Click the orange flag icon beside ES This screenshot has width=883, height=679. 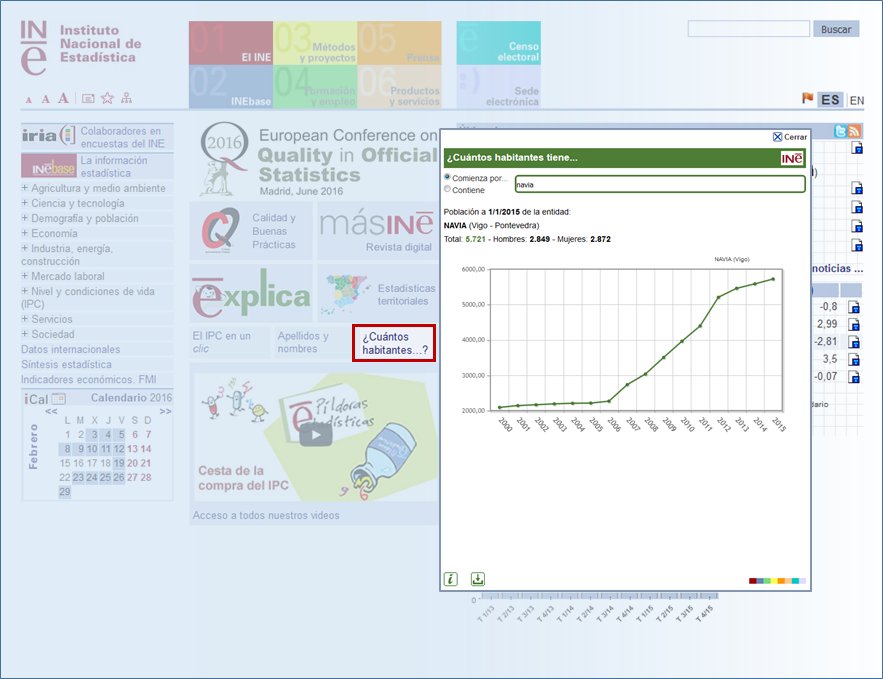pyautogui.click(x=808, y=99)
